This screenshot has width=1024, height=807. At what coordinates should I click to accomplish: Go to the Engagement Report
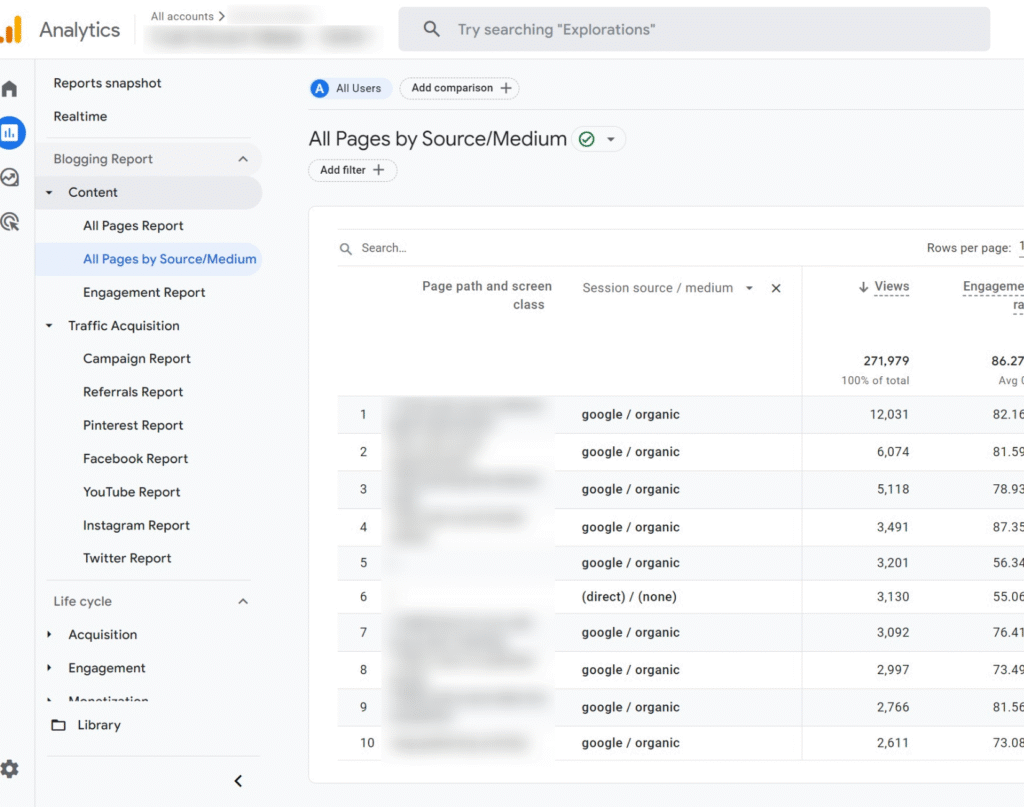[144, 292]
